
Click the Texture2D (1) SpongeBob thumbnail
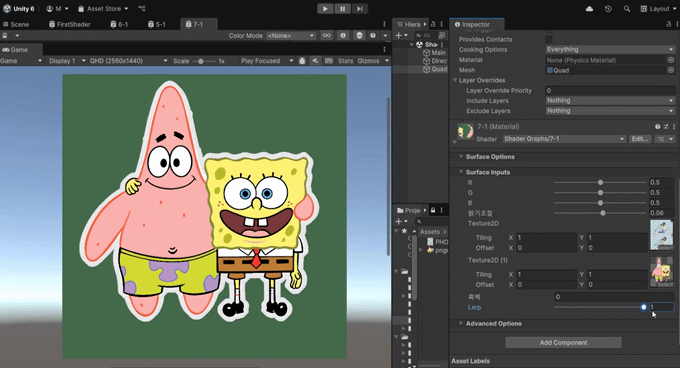661,272
